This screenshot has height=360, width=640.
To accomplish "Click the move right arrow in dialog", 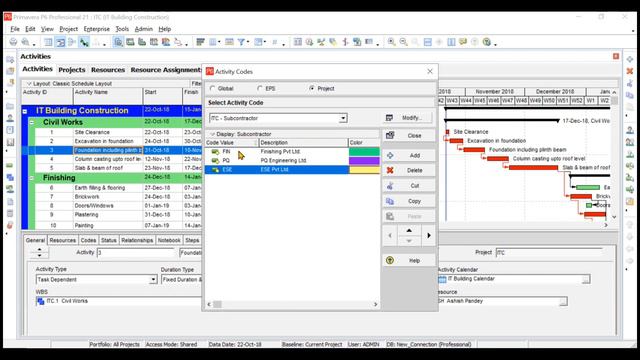I will pyautogui.click(x=429, y=236).
